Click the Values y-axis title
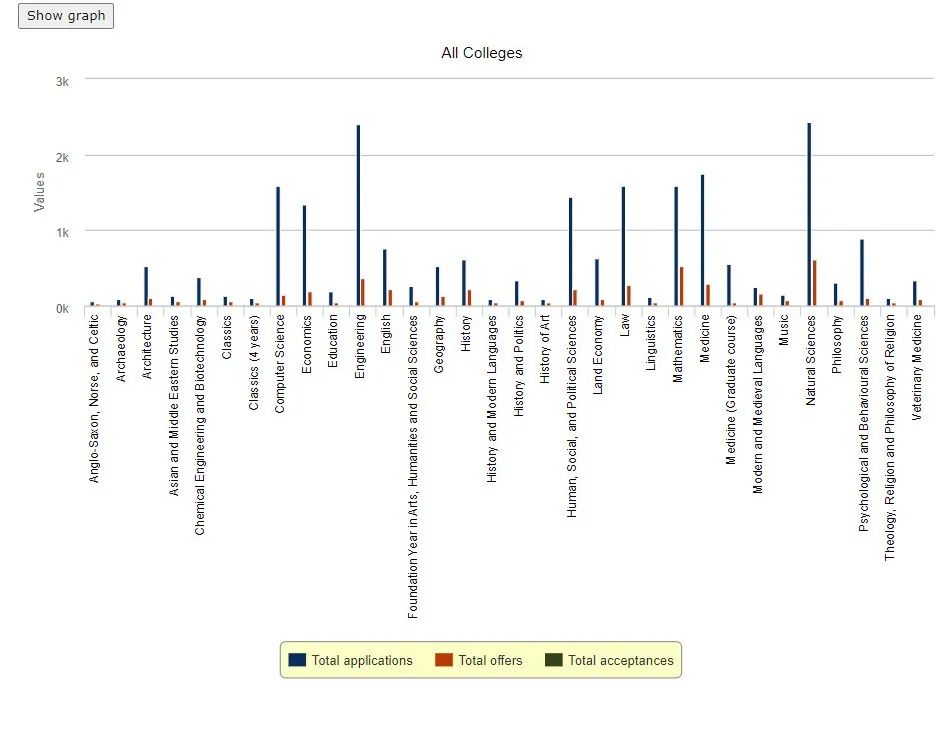941x751 pixels. (x=39, y=192)
